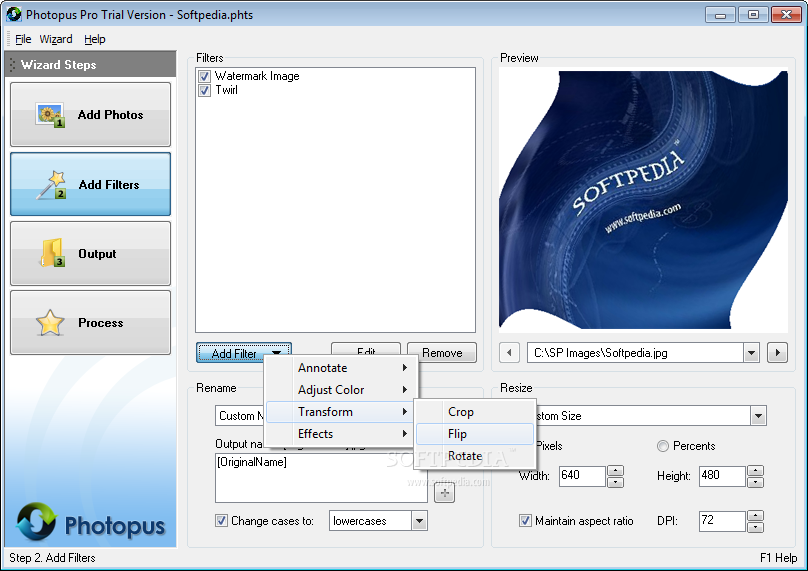Show next preview image arrow
Viewport: 808px width, 571px height.
[778, 353]
